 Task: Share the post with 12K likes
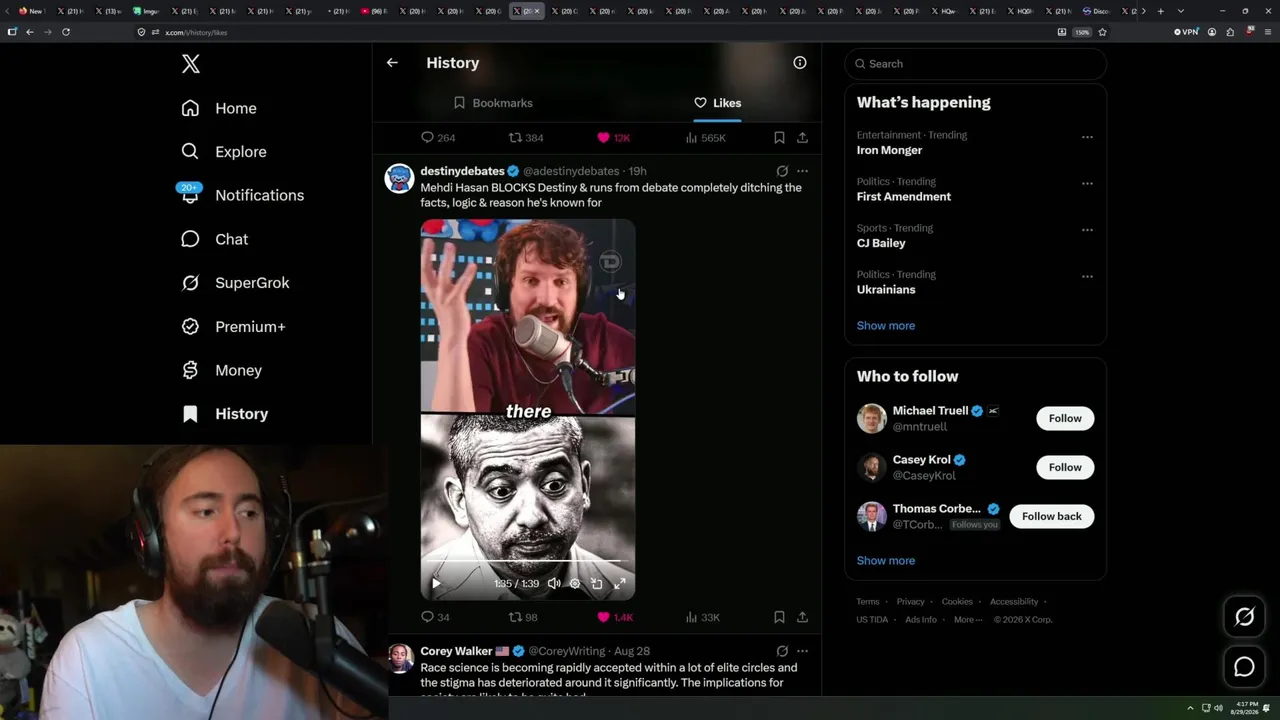point(802,138)
